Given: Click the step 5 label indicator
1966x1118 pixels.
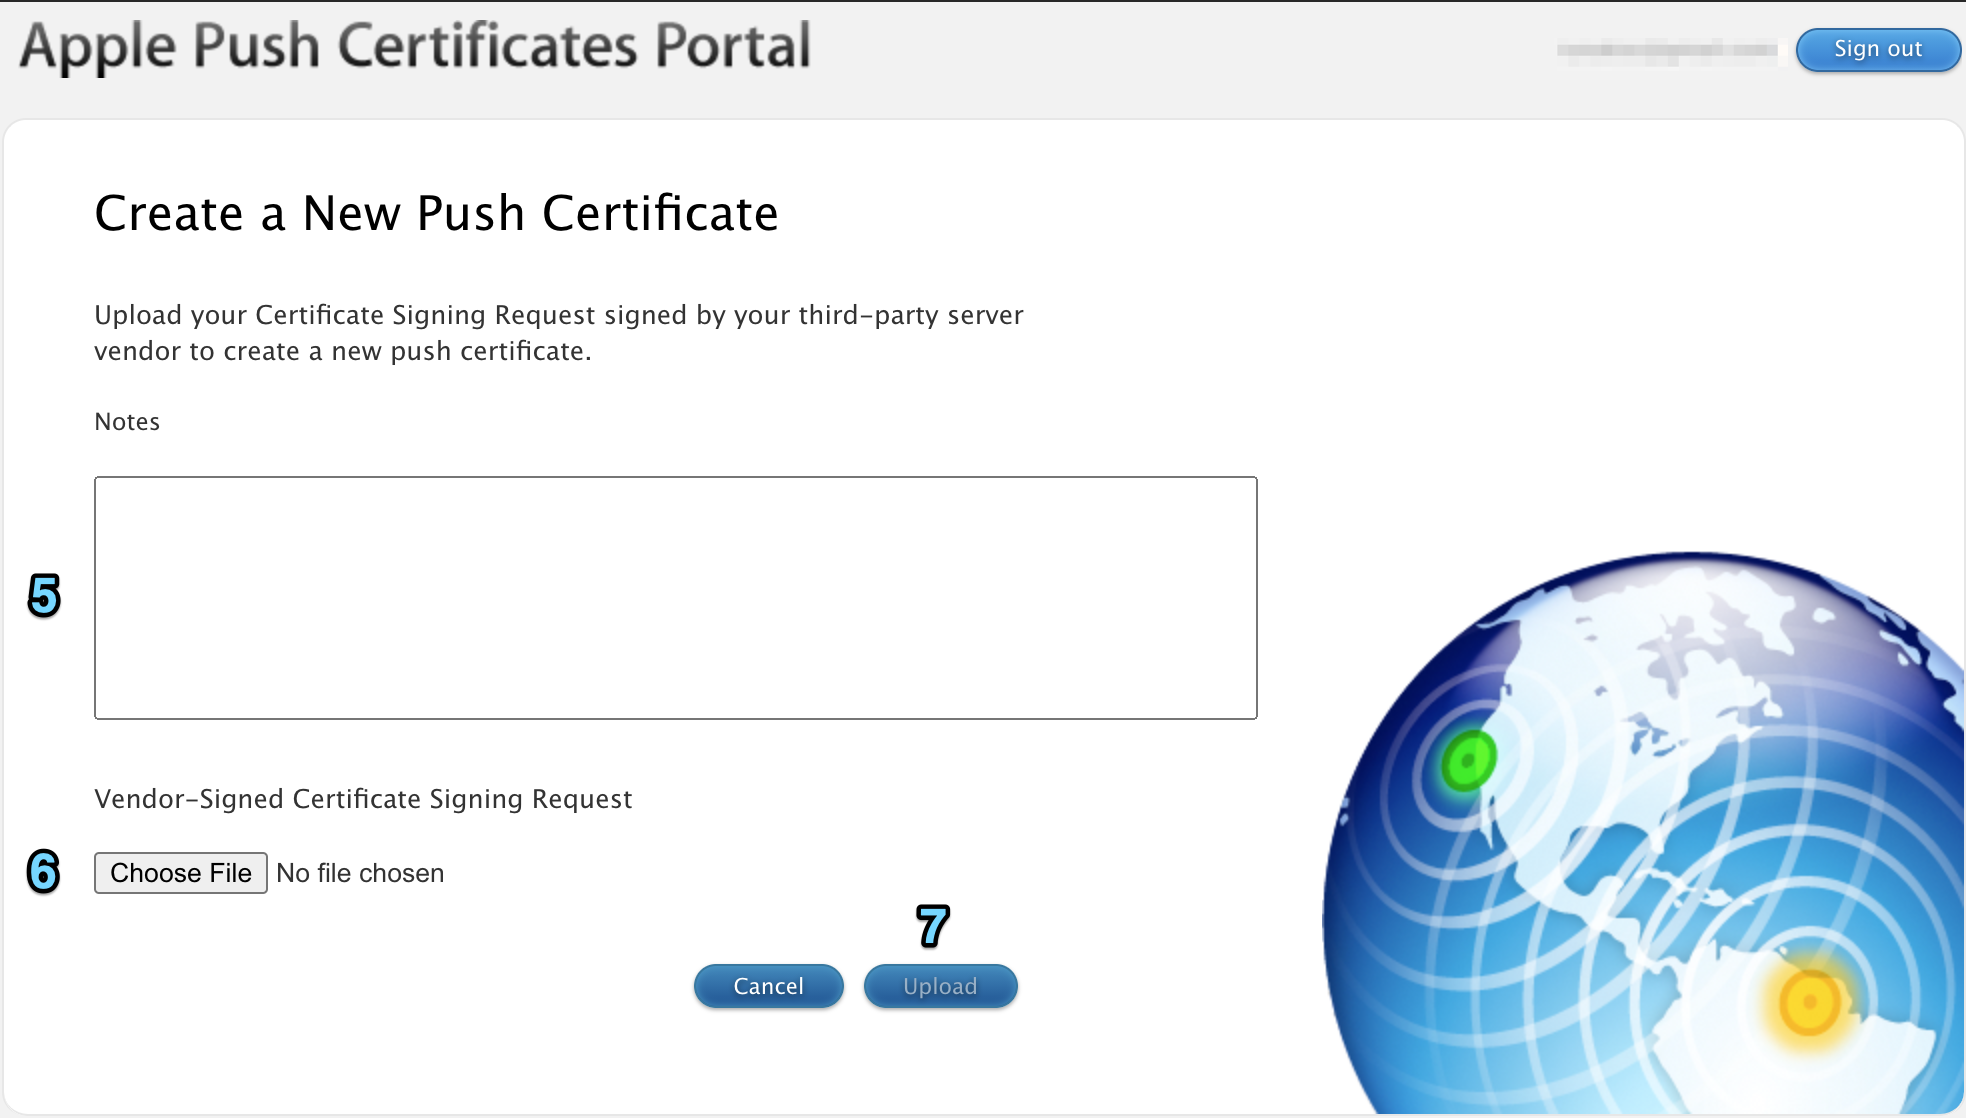Looking at the screenshot, I should click(45, 594).
